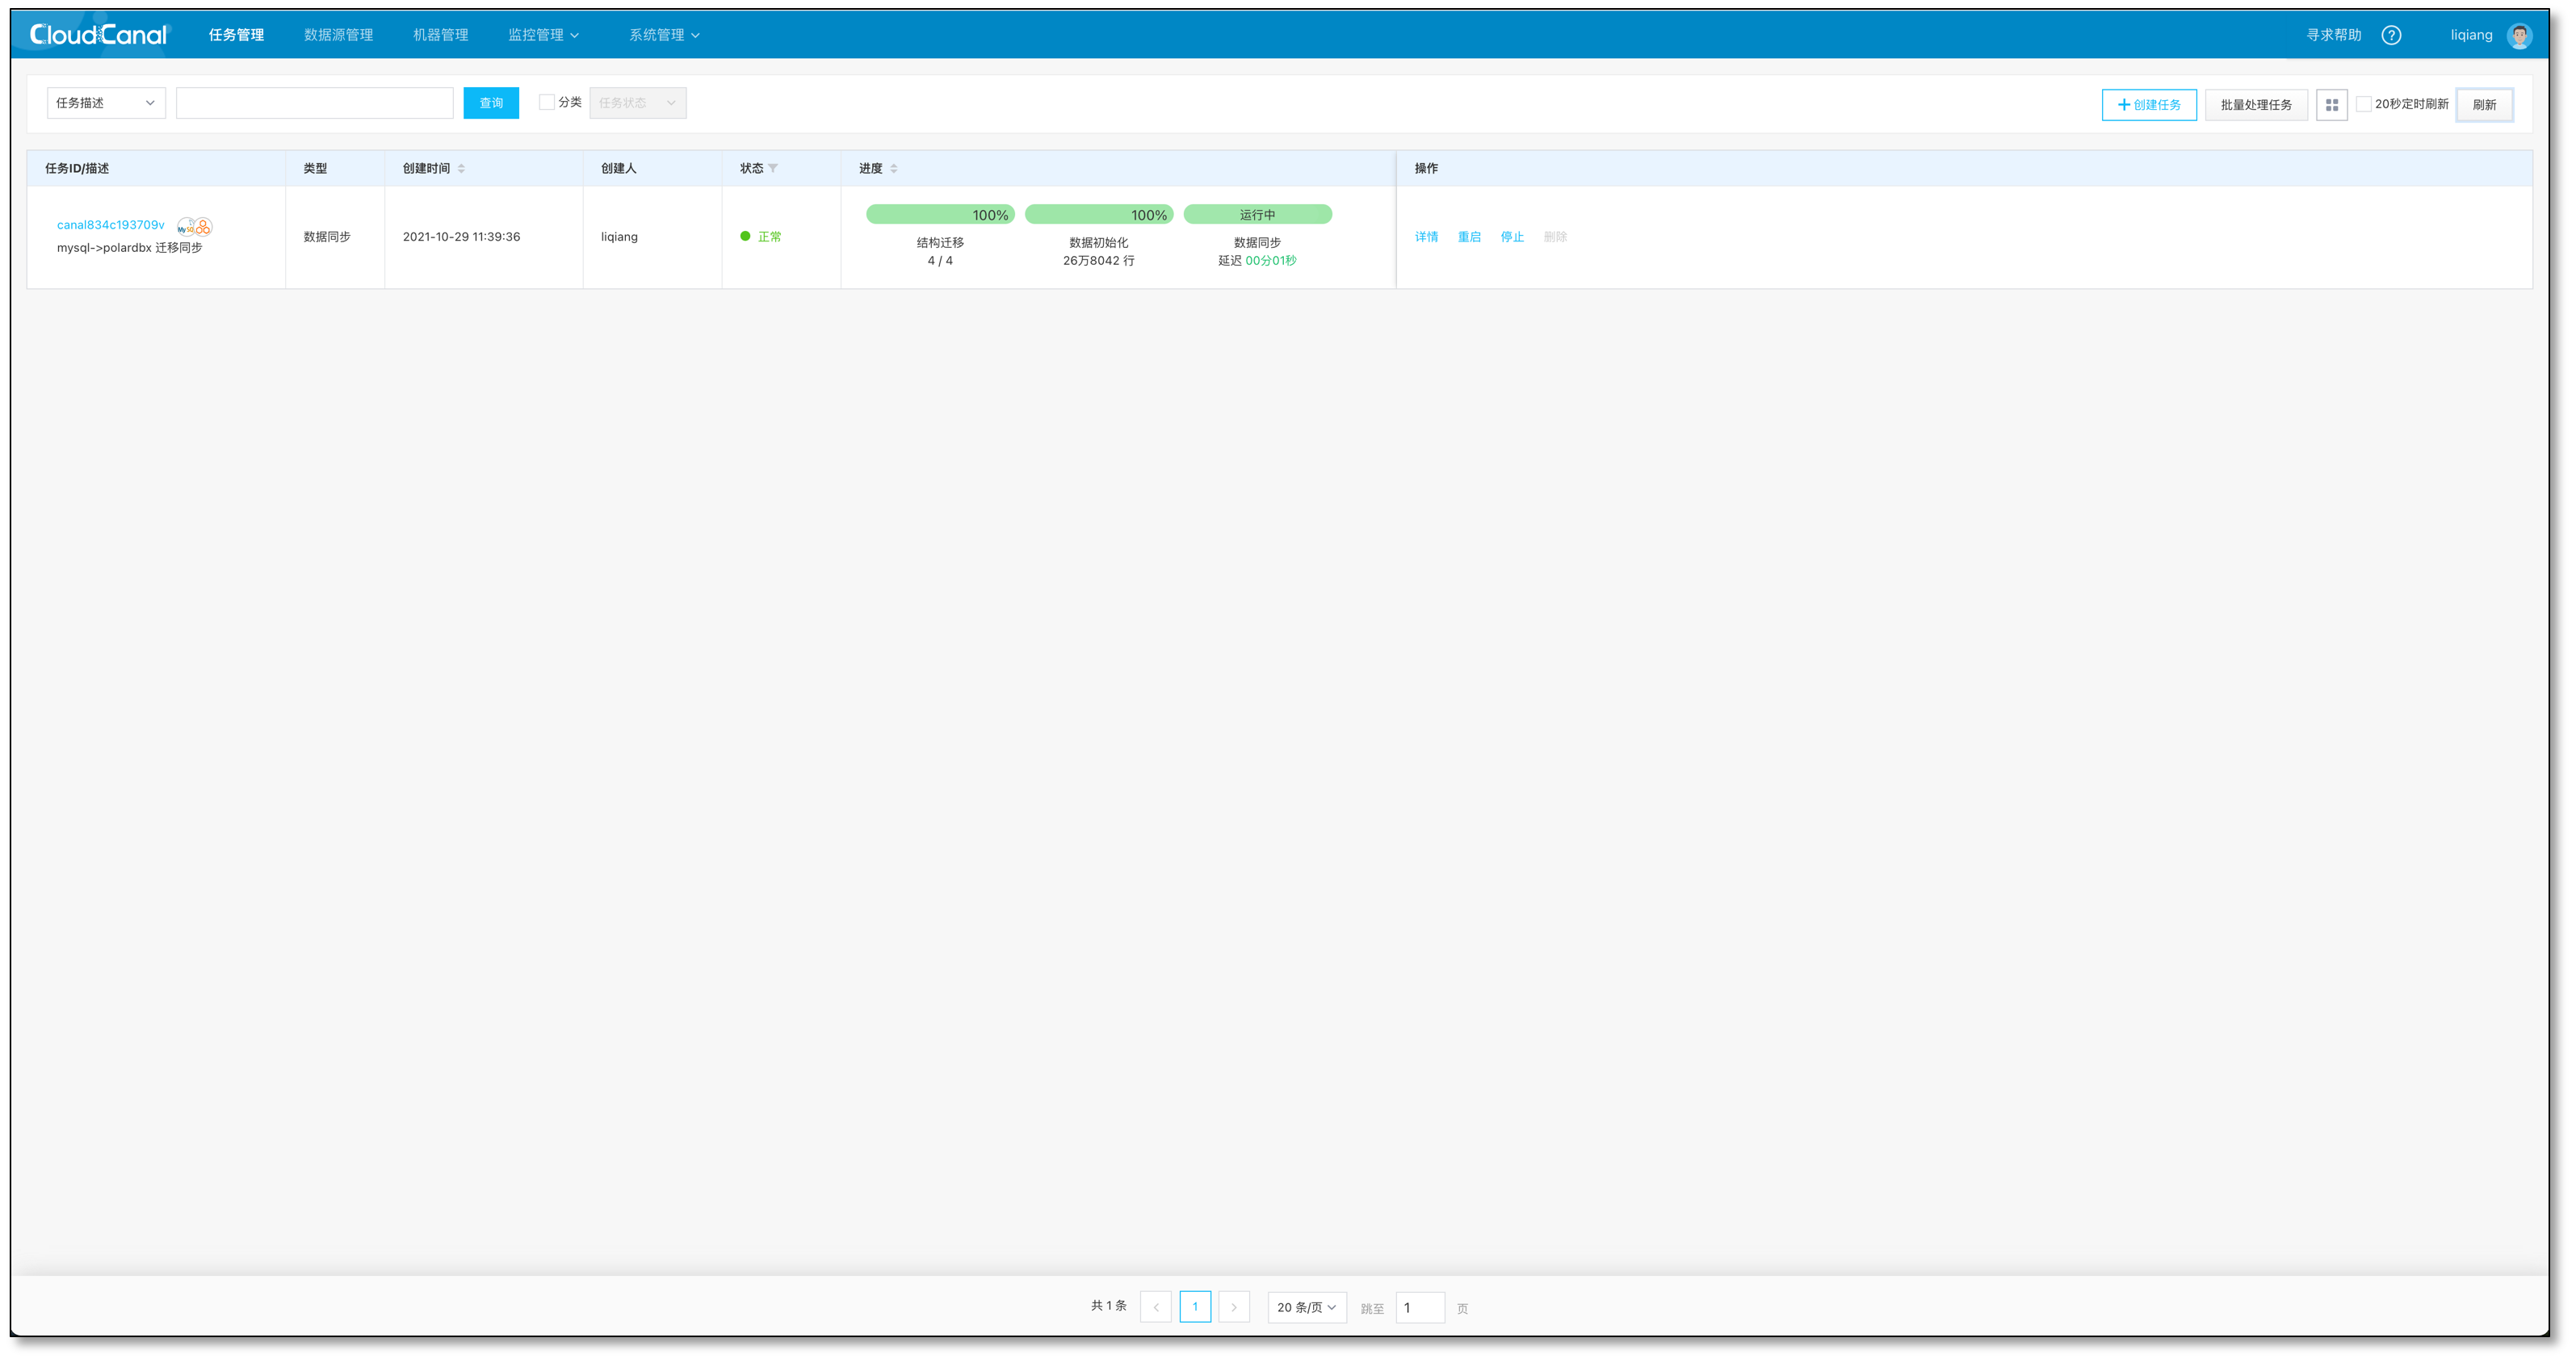Sort by progress column arrows

893,168
